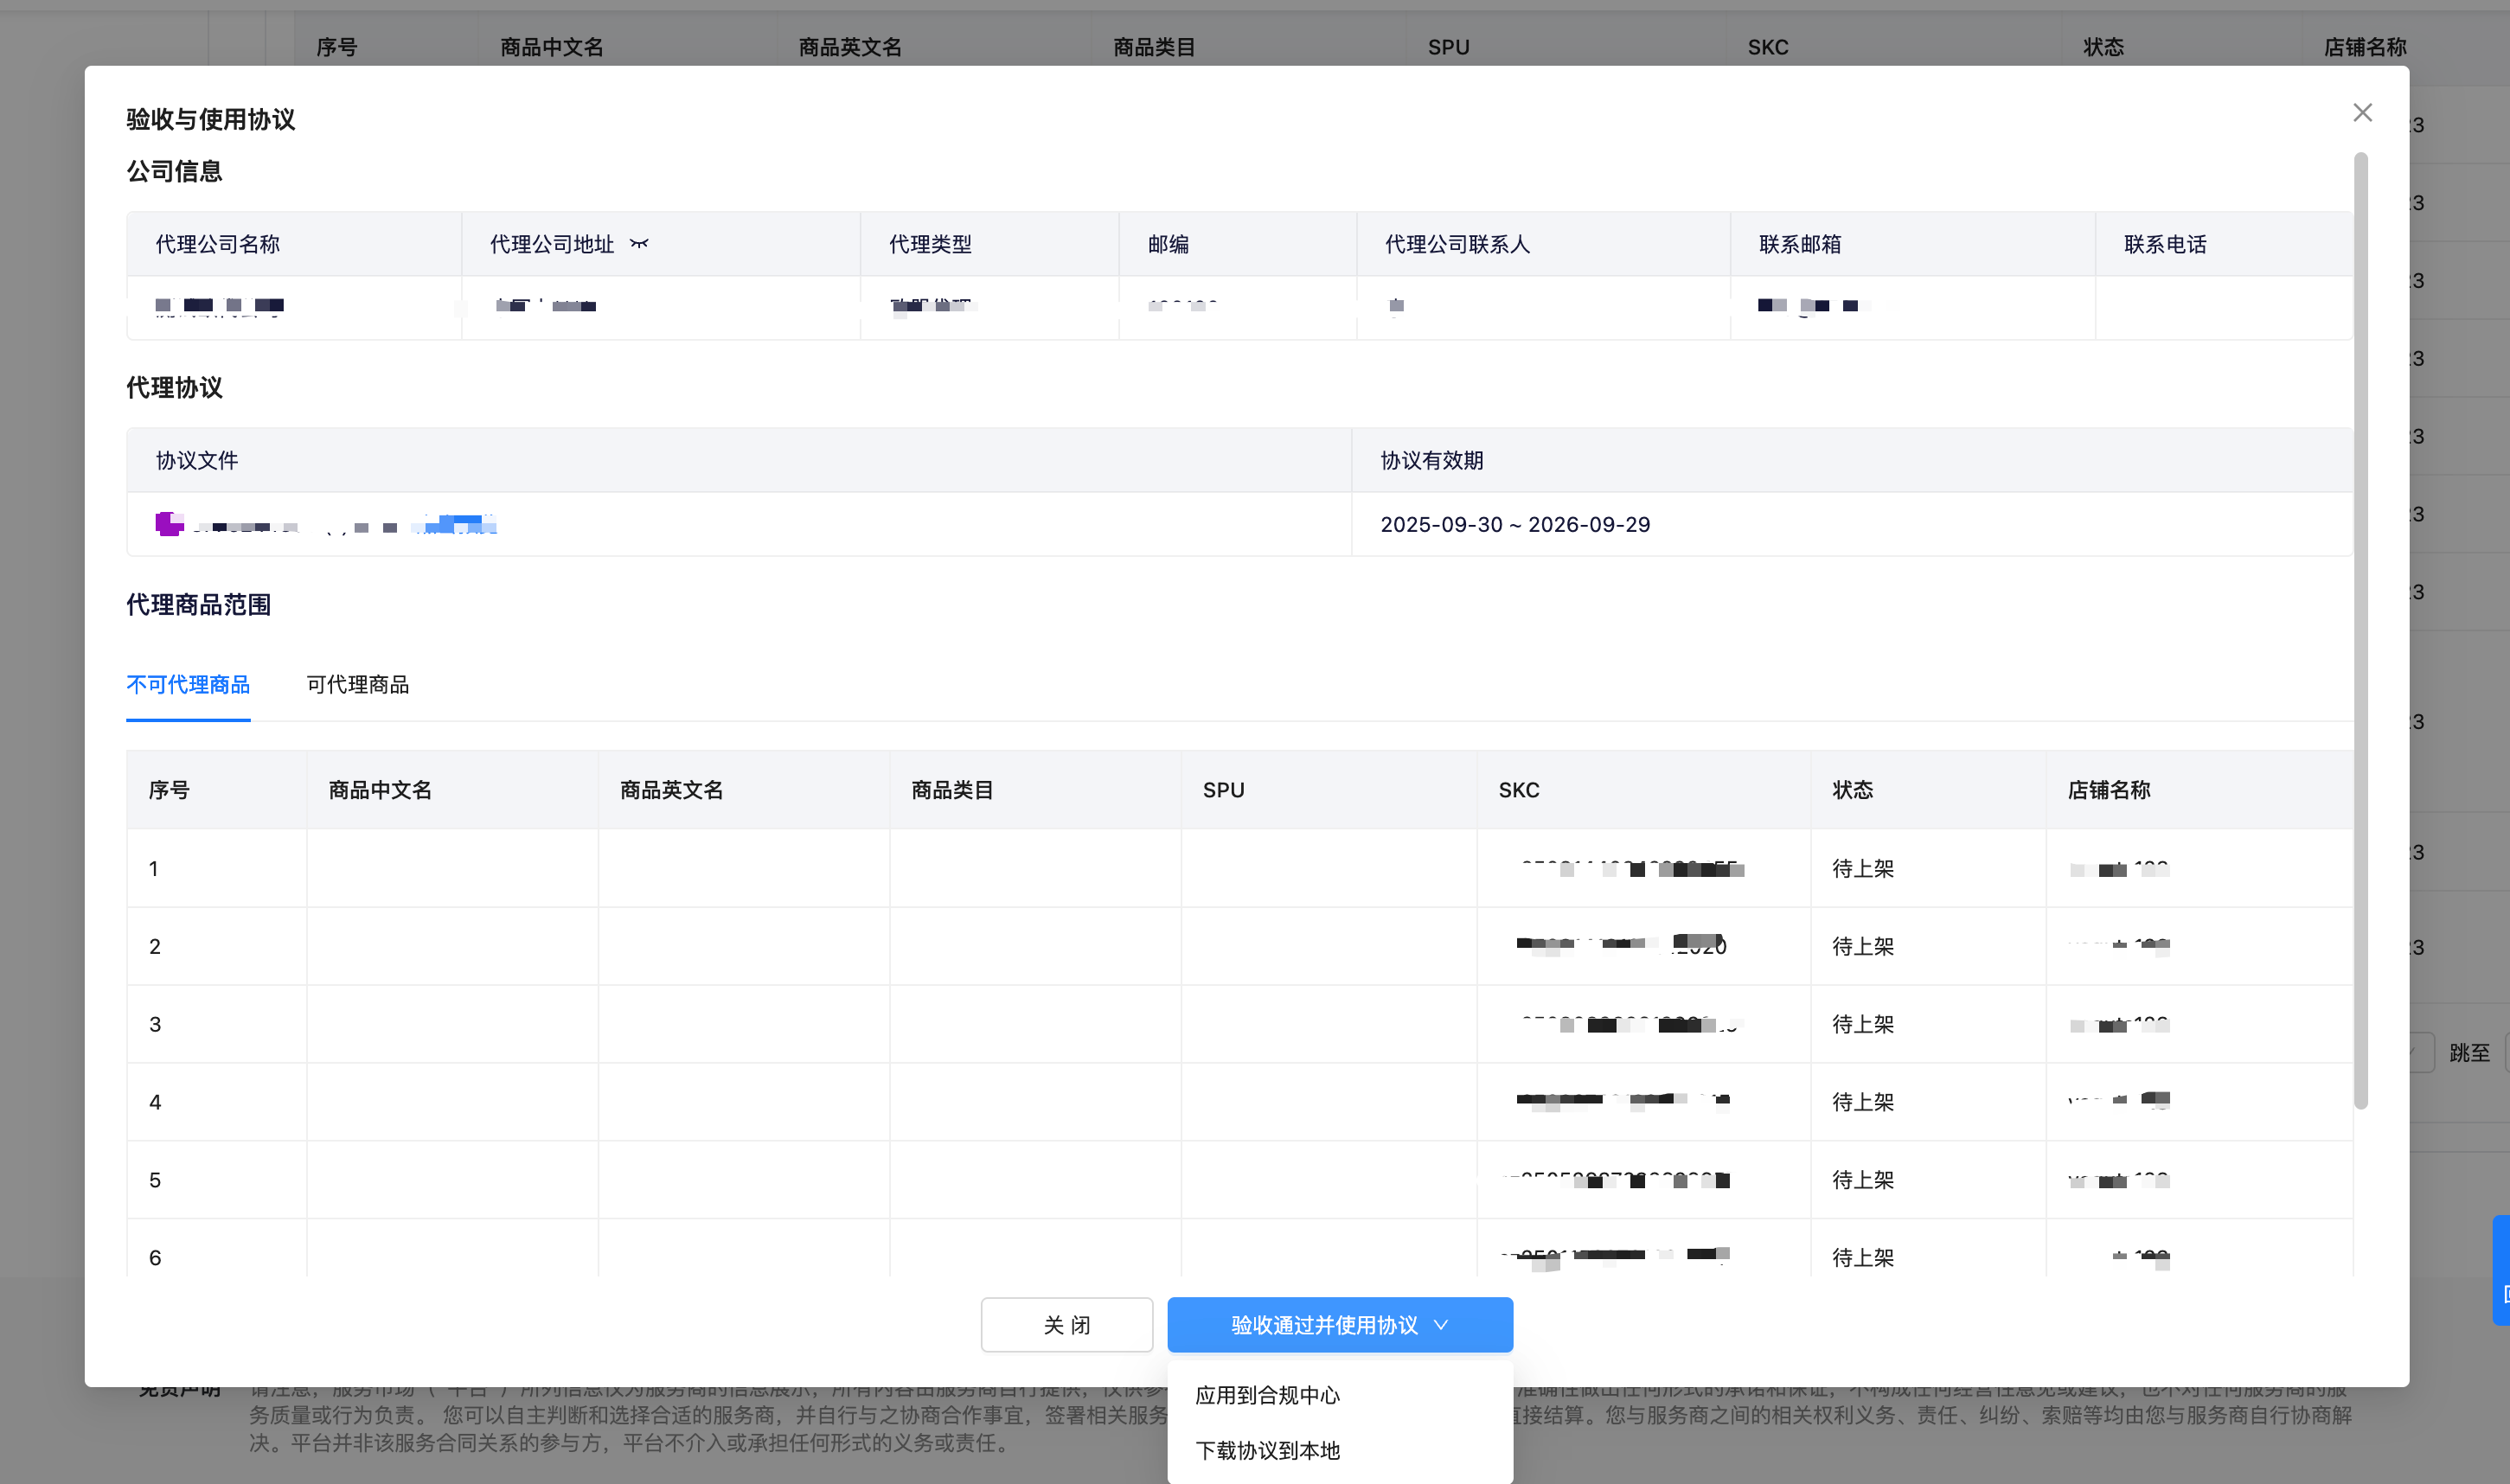Image resolution: width=2510 pixels, height=1484 pixels.
Task: Click the dialog's vertical scrollbar thumb
Action: [2361, 630]
